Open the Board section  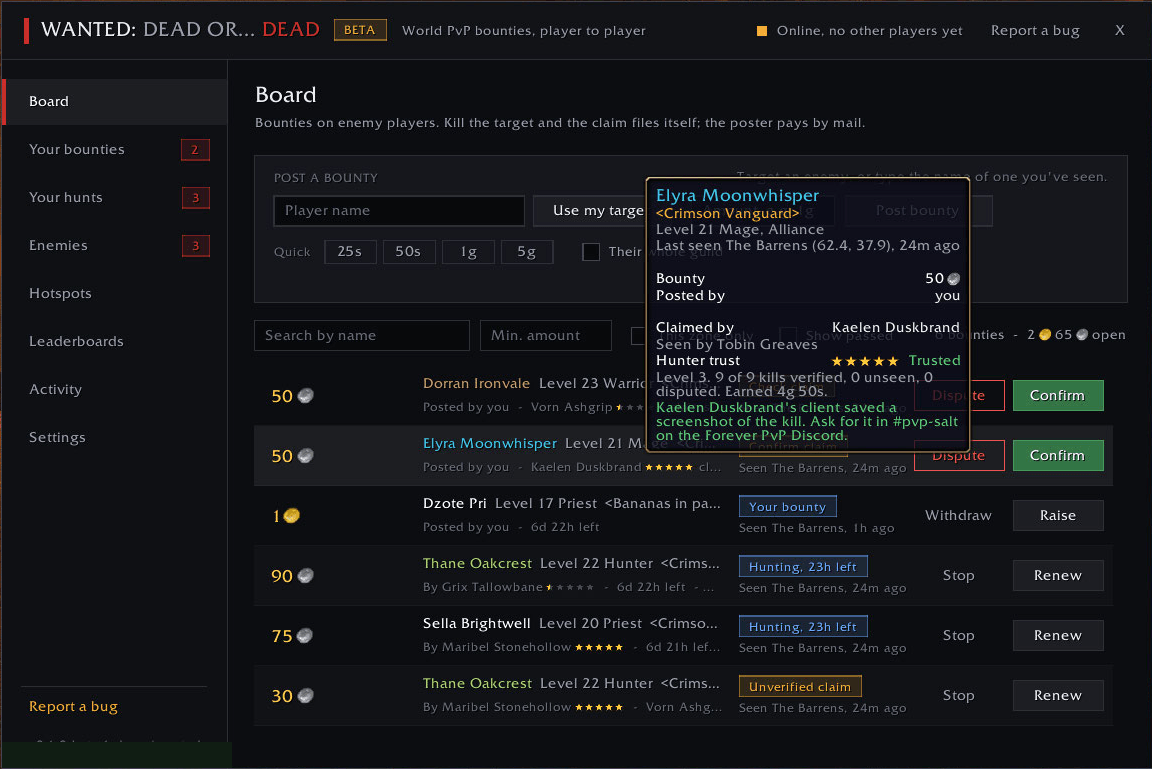[x=115, y=101]
